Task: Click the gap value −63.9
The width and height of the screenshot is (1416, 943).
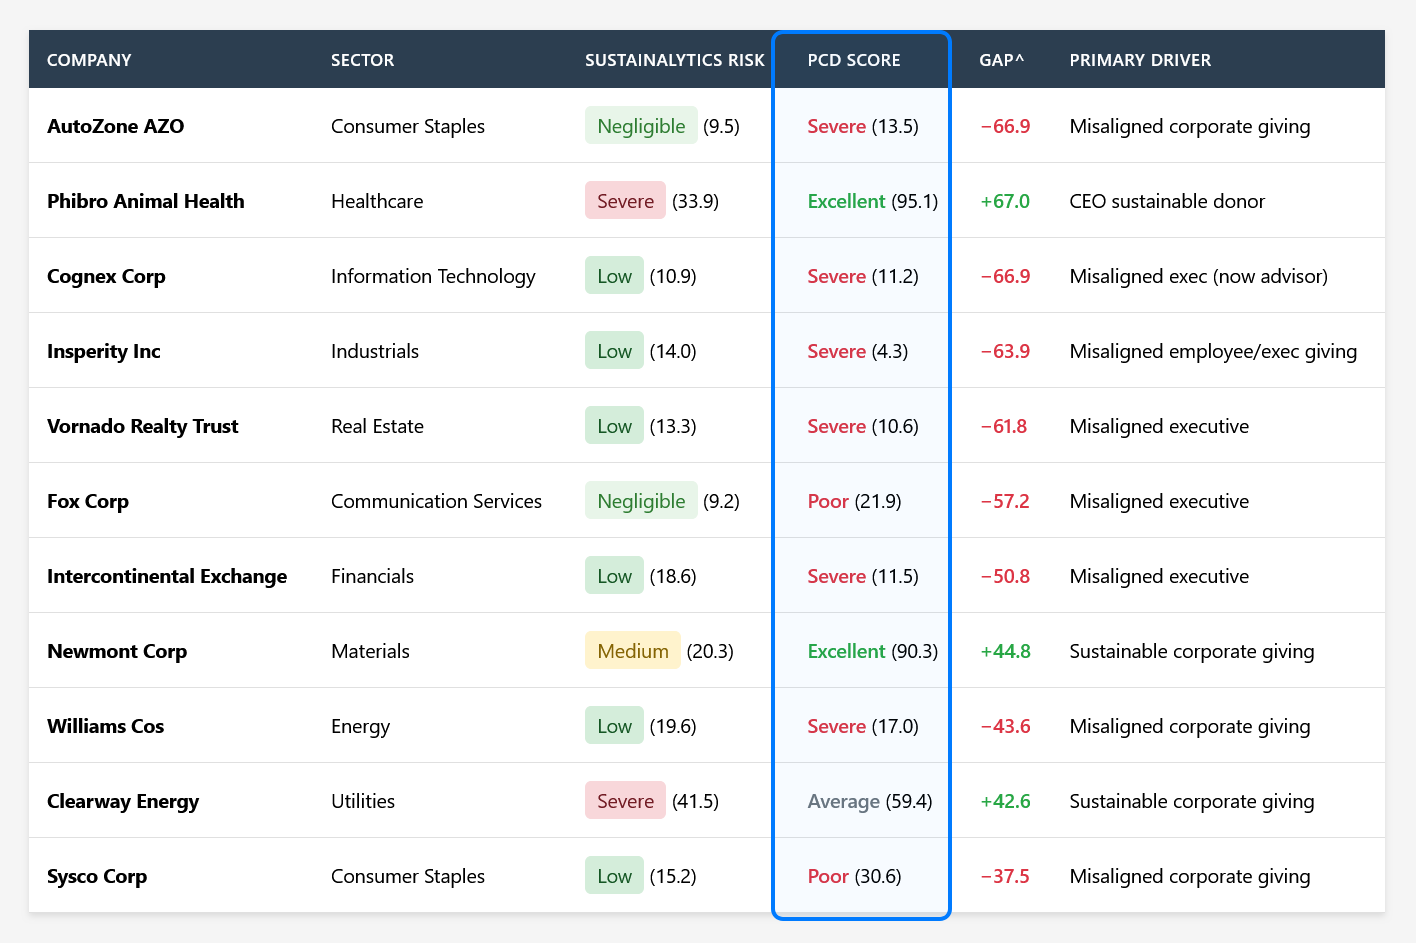Action: point(1005,351)
